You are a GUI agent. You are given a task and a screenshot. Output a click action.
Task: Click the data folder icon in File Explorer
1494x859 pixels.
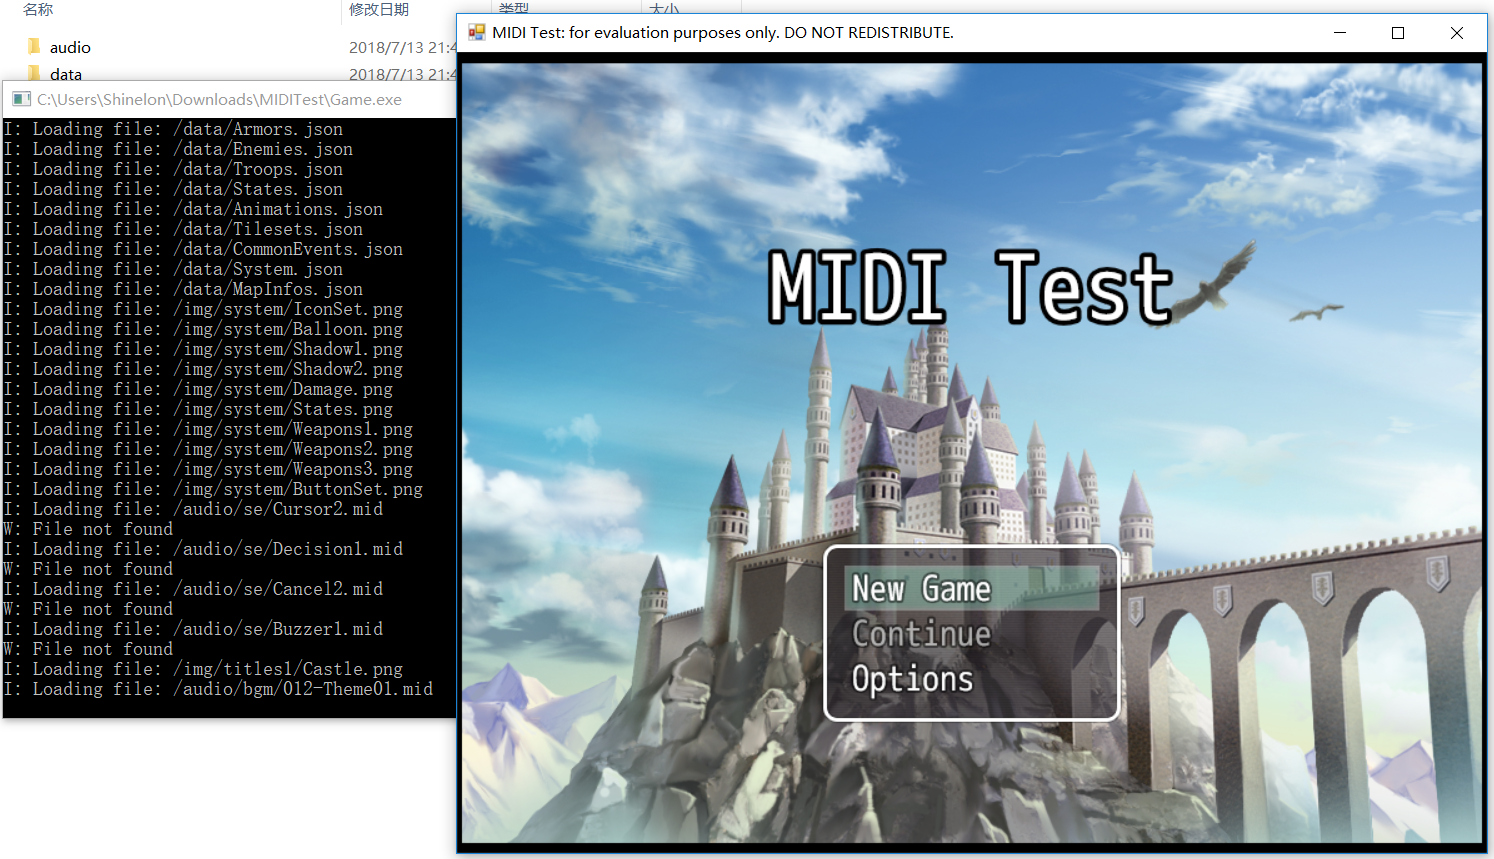click(x=34, y=73)
